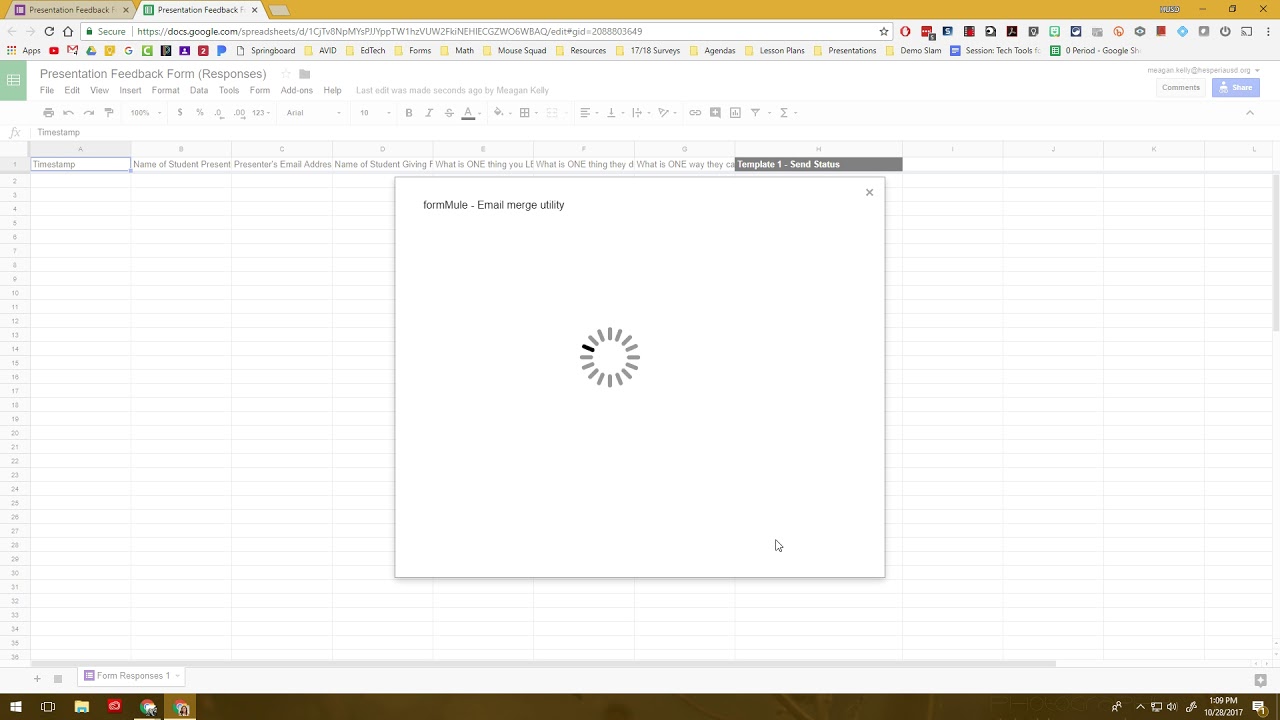The height and width of the screenshot is (720, 1280).
Task: Open the Arial font dropdown
Action: [x=313, y=112]
